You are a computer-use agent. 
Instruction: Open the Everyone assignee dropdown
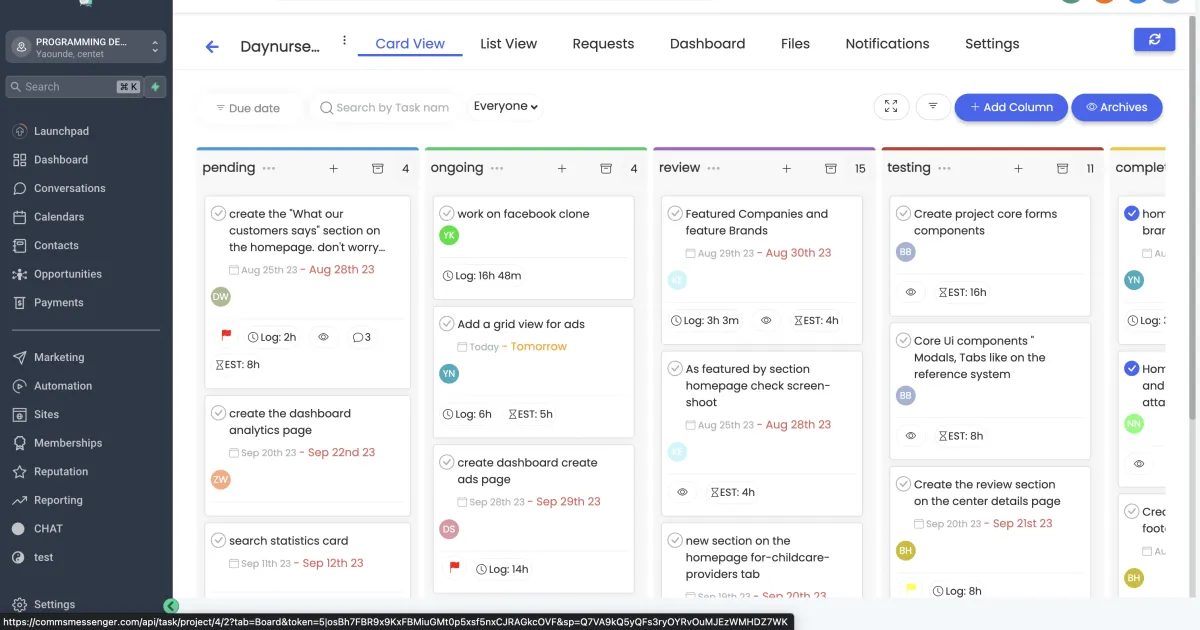tap(505, 106)
